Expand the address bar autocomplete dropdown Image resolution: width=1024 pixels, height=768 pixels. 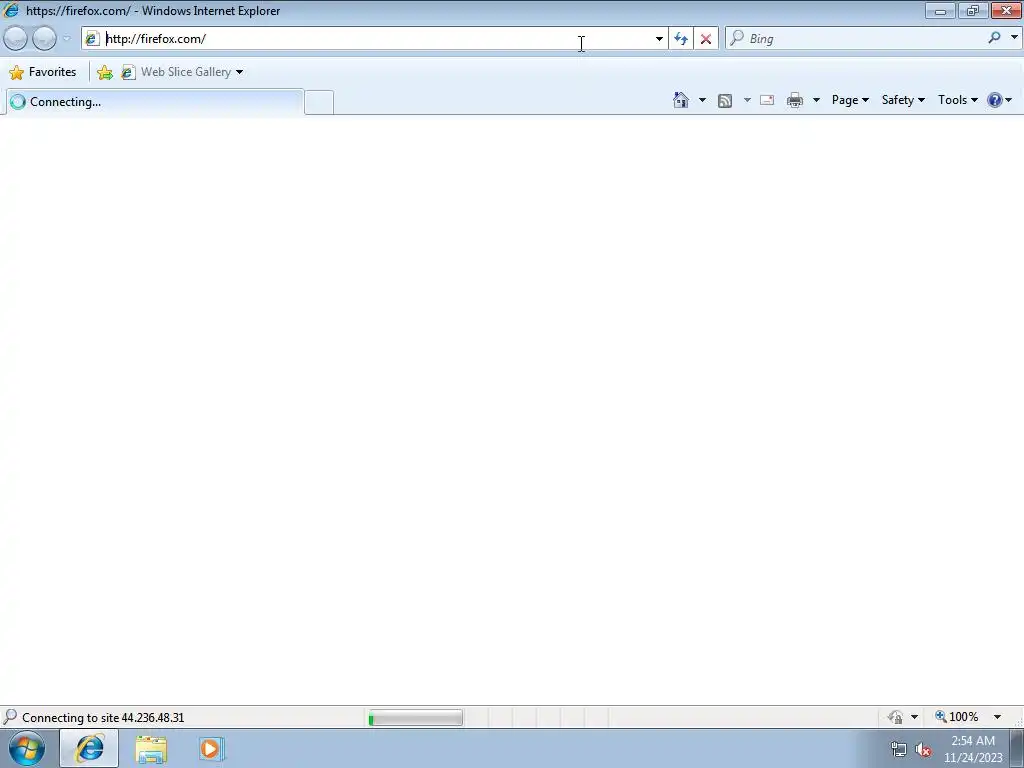tap(659, 39)
